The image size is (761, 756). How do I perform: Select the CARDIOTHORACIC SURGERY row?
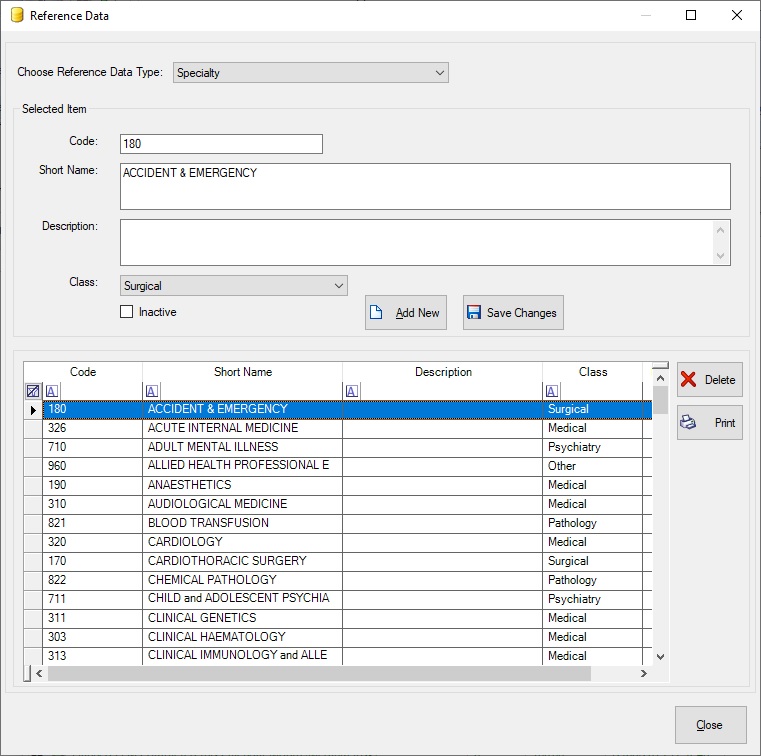pyautogui.click(x=338, y=561)
